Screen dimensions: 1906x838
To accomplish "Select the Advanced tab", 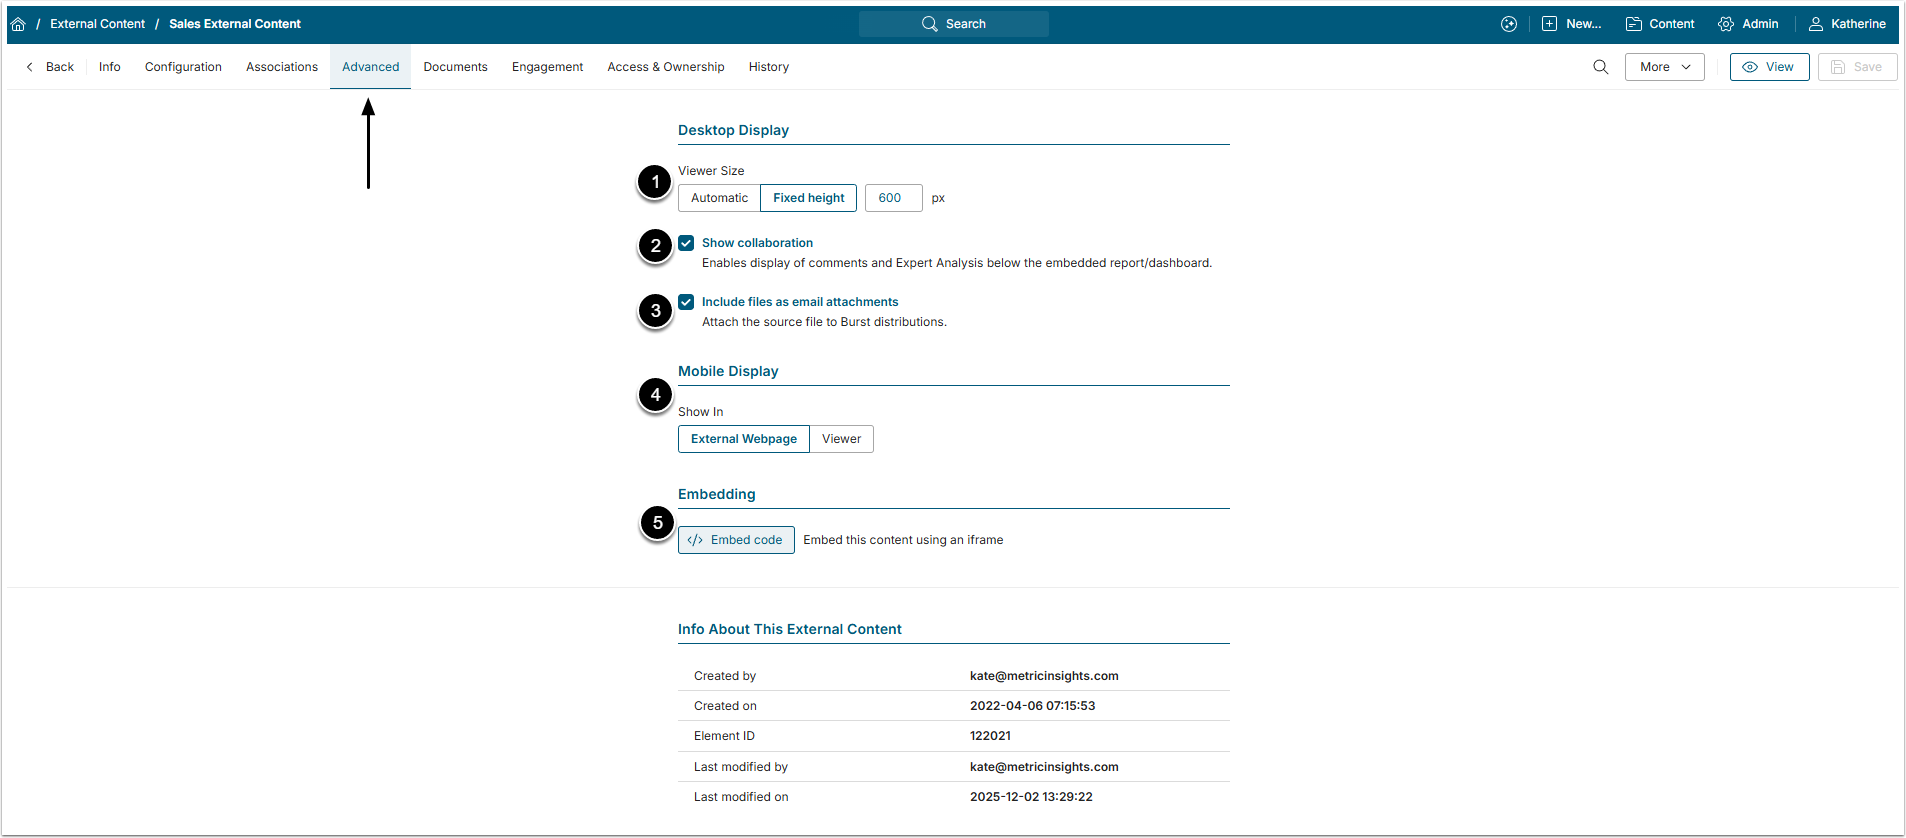I will (x=371, y=67).
